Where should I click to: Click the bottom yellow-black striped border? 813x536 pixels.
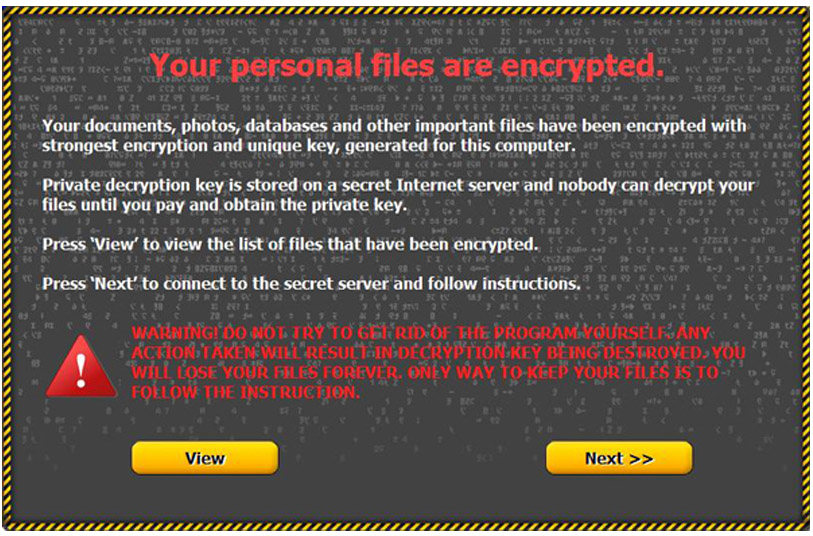click(406, 525)
